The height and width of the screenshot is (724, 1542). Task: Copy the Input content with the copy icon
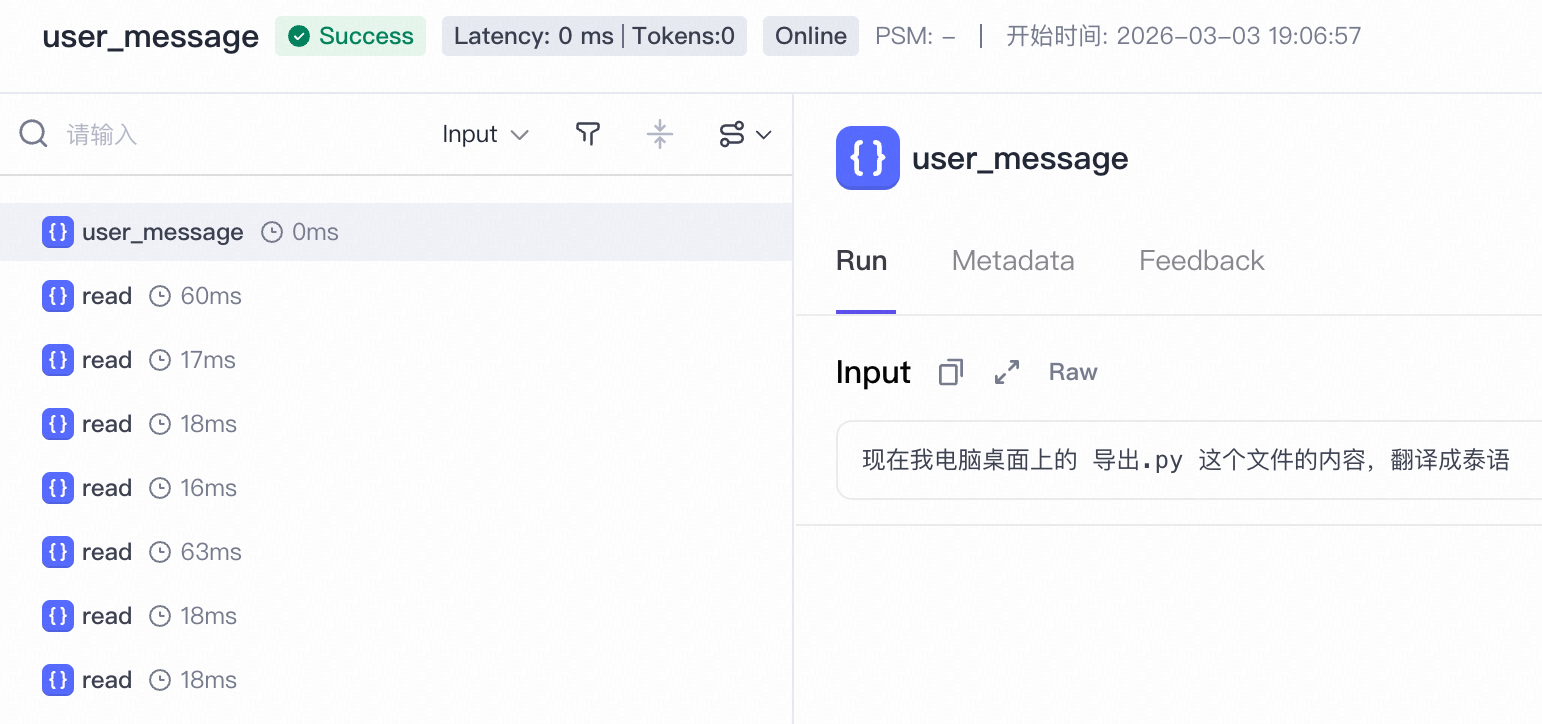(951, 372)
